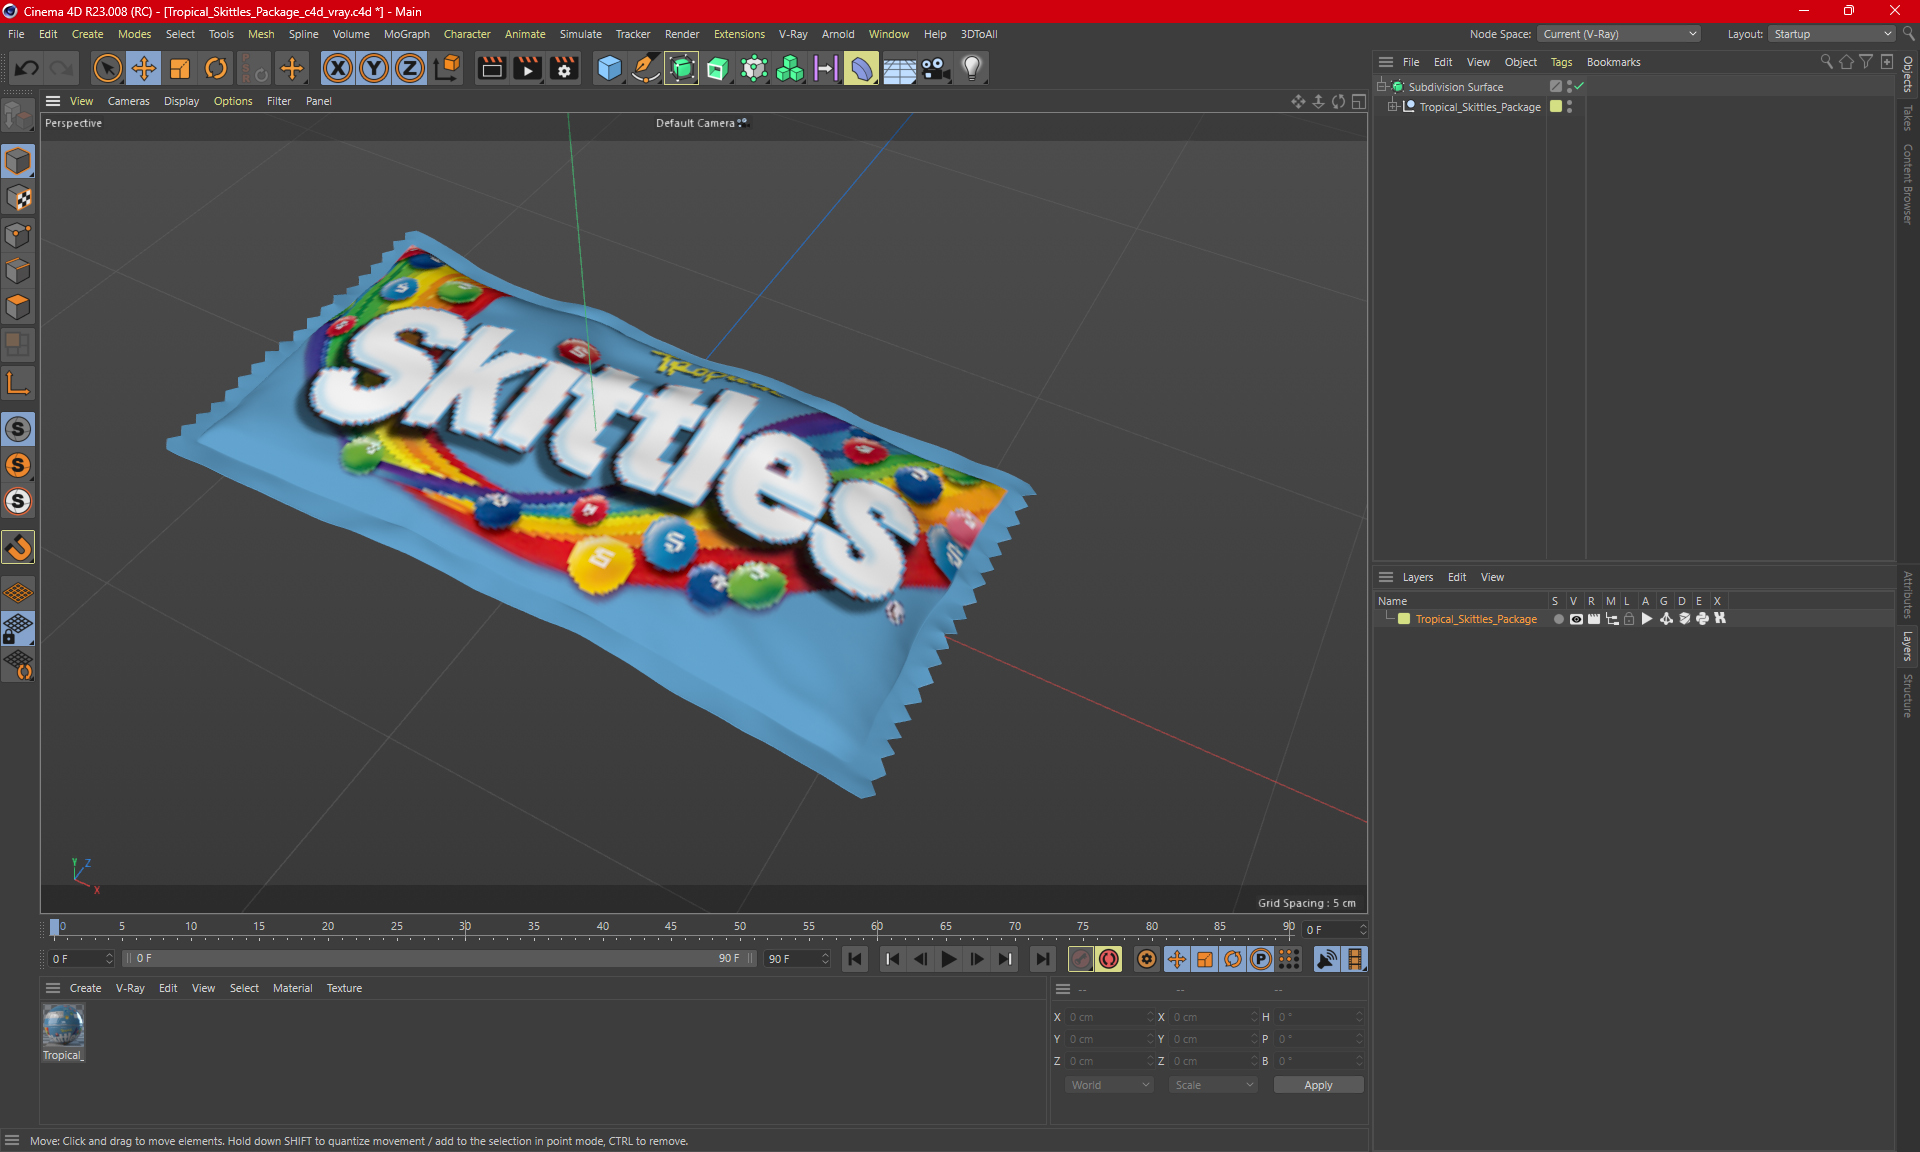The height and width of the screenshot is (1152, 1920).
Task: Open the MoGraph menu
Action: pos(406,34)
